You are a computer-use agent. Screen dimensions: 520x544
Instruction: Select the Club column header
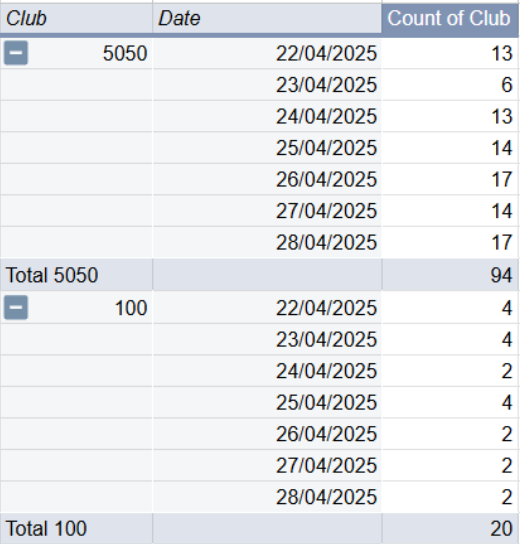click(x=76, y=18)
